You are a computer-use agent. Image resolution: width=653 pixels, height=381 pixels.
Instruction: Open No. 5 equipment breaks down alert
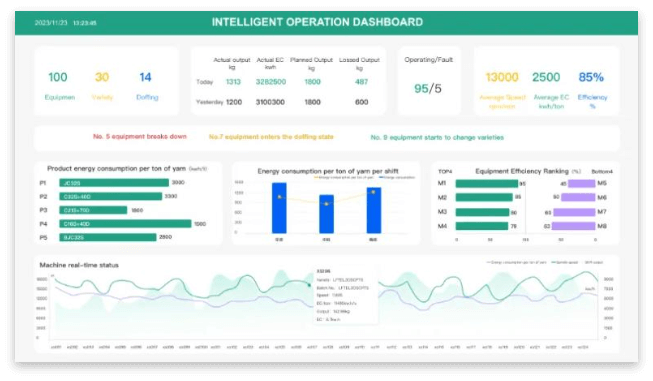click(x=140, y=137)
